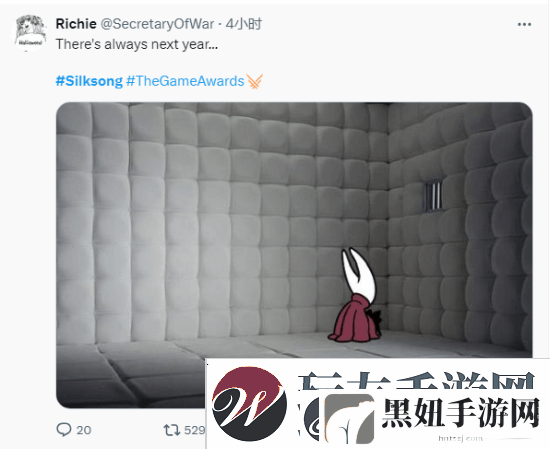Open the three-dot more options menu
Screen dimensions: 550x449
pyautogui.click(x=524, y=24)
